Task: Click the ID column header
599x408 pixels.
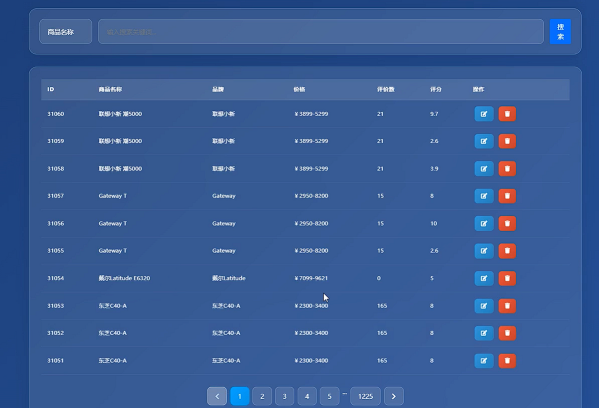Action: [x=51, y=89]
